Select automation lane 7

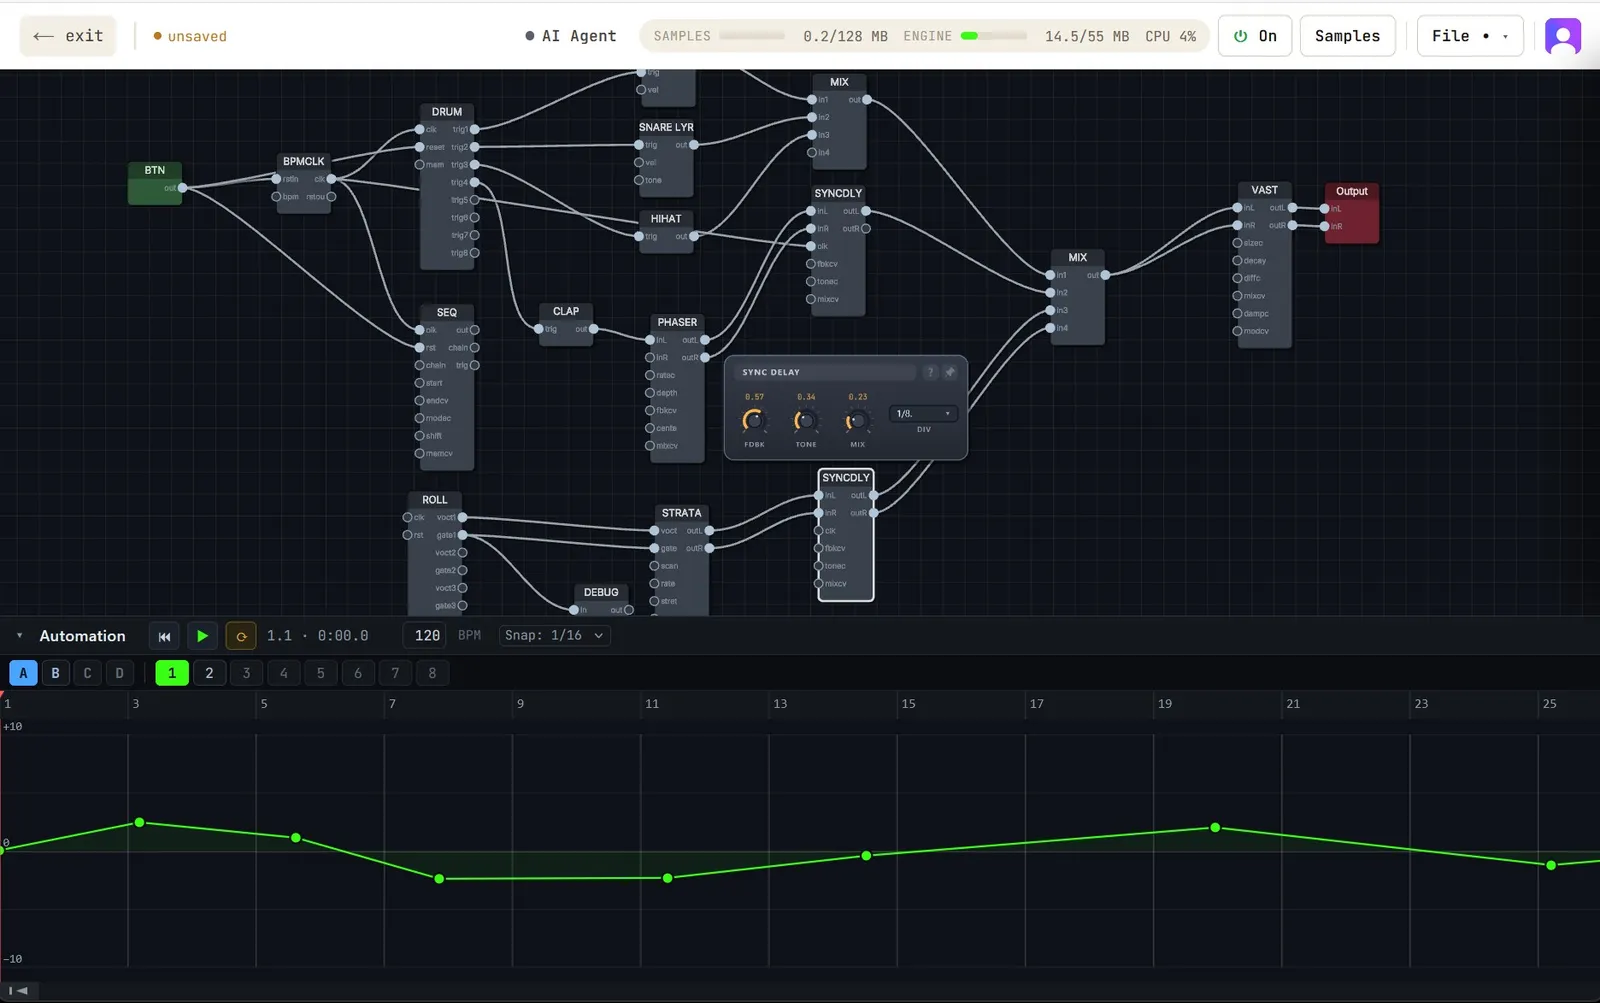coord(395,673)
